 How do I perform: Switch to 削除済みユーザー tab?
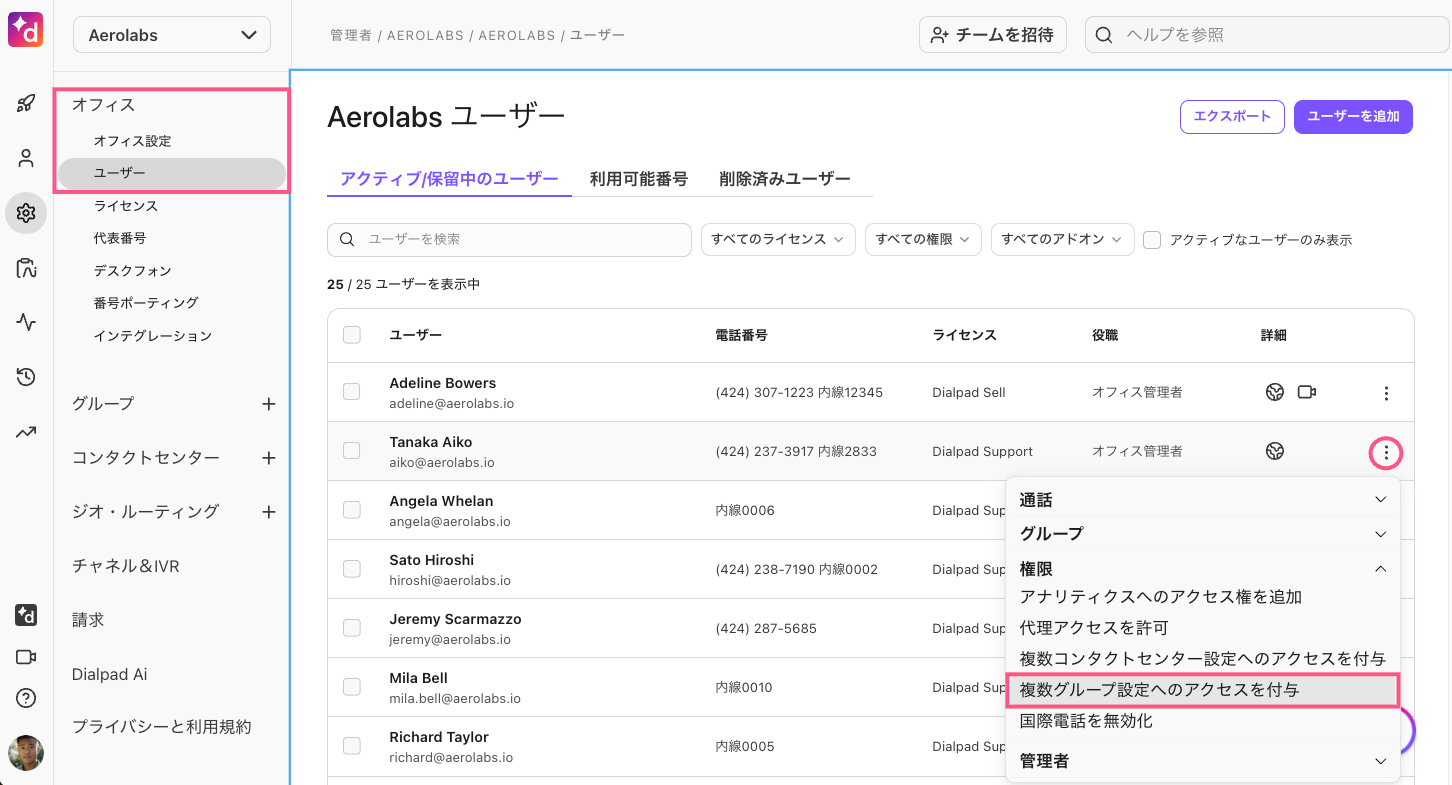[x=785, y=179]
